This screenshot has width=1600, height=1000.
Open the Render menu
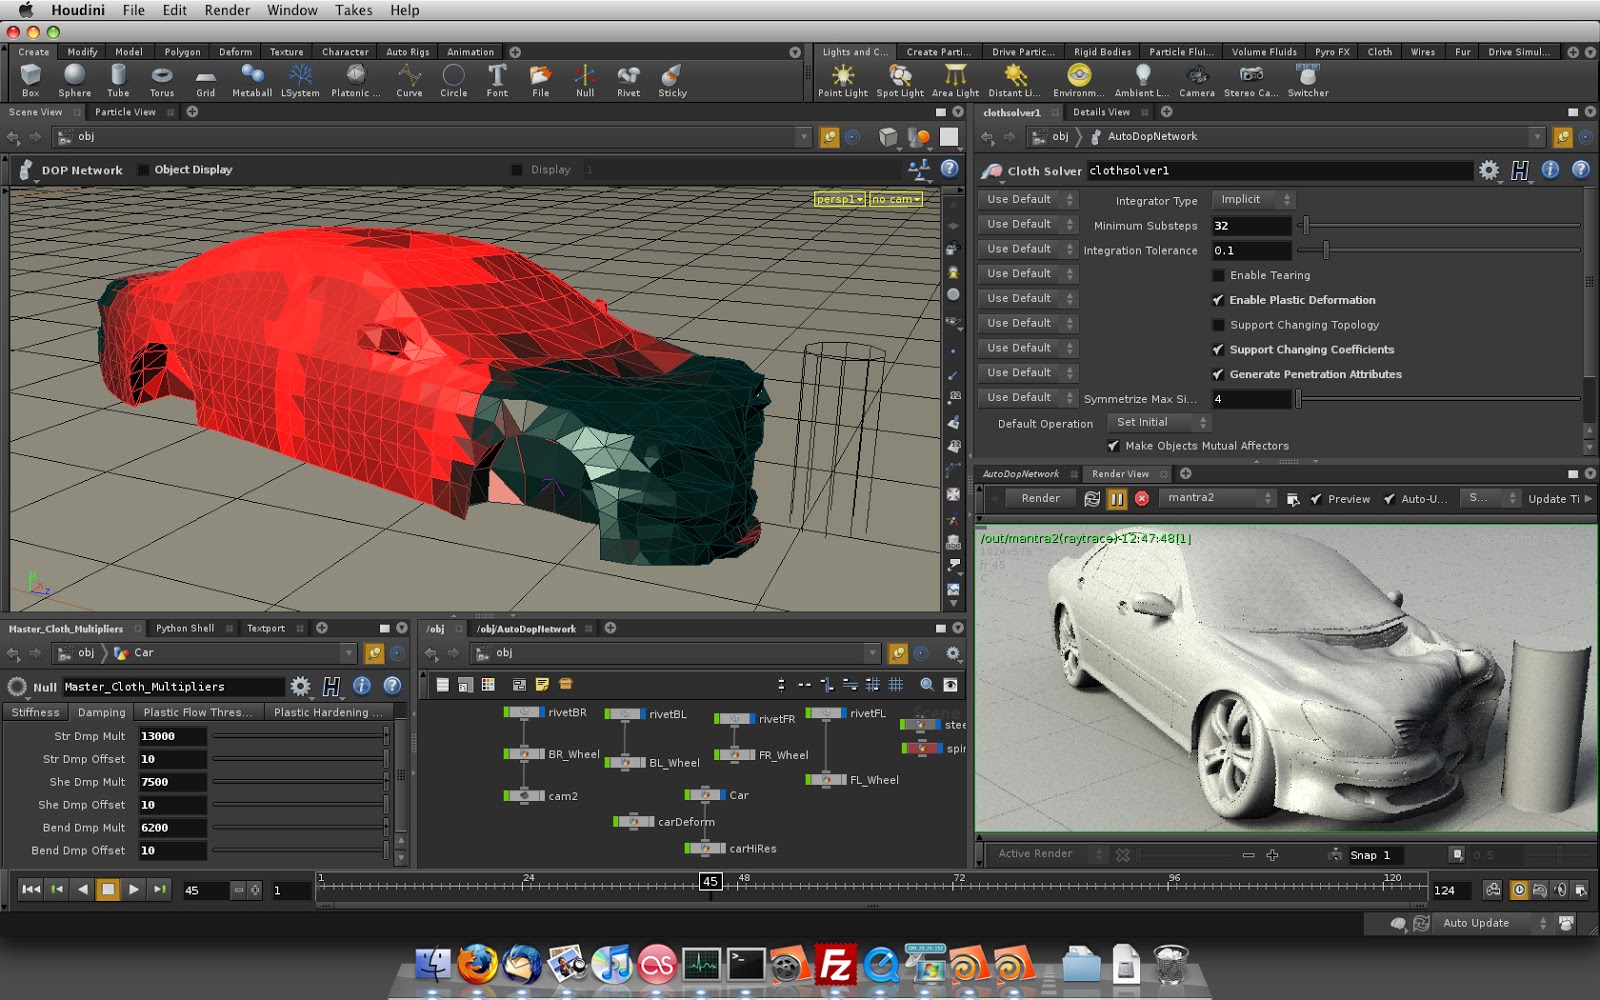click(x=227, y=10)
